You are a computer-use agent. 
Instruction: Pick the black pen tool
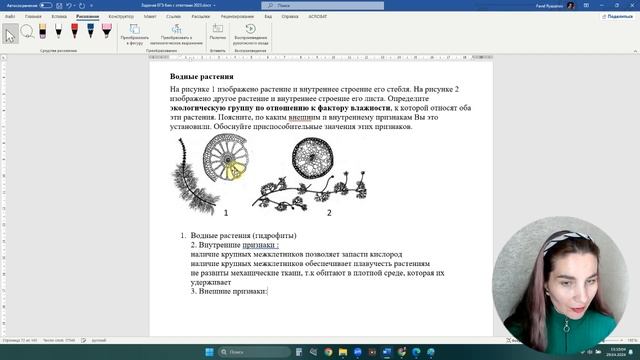coord(58,31)
